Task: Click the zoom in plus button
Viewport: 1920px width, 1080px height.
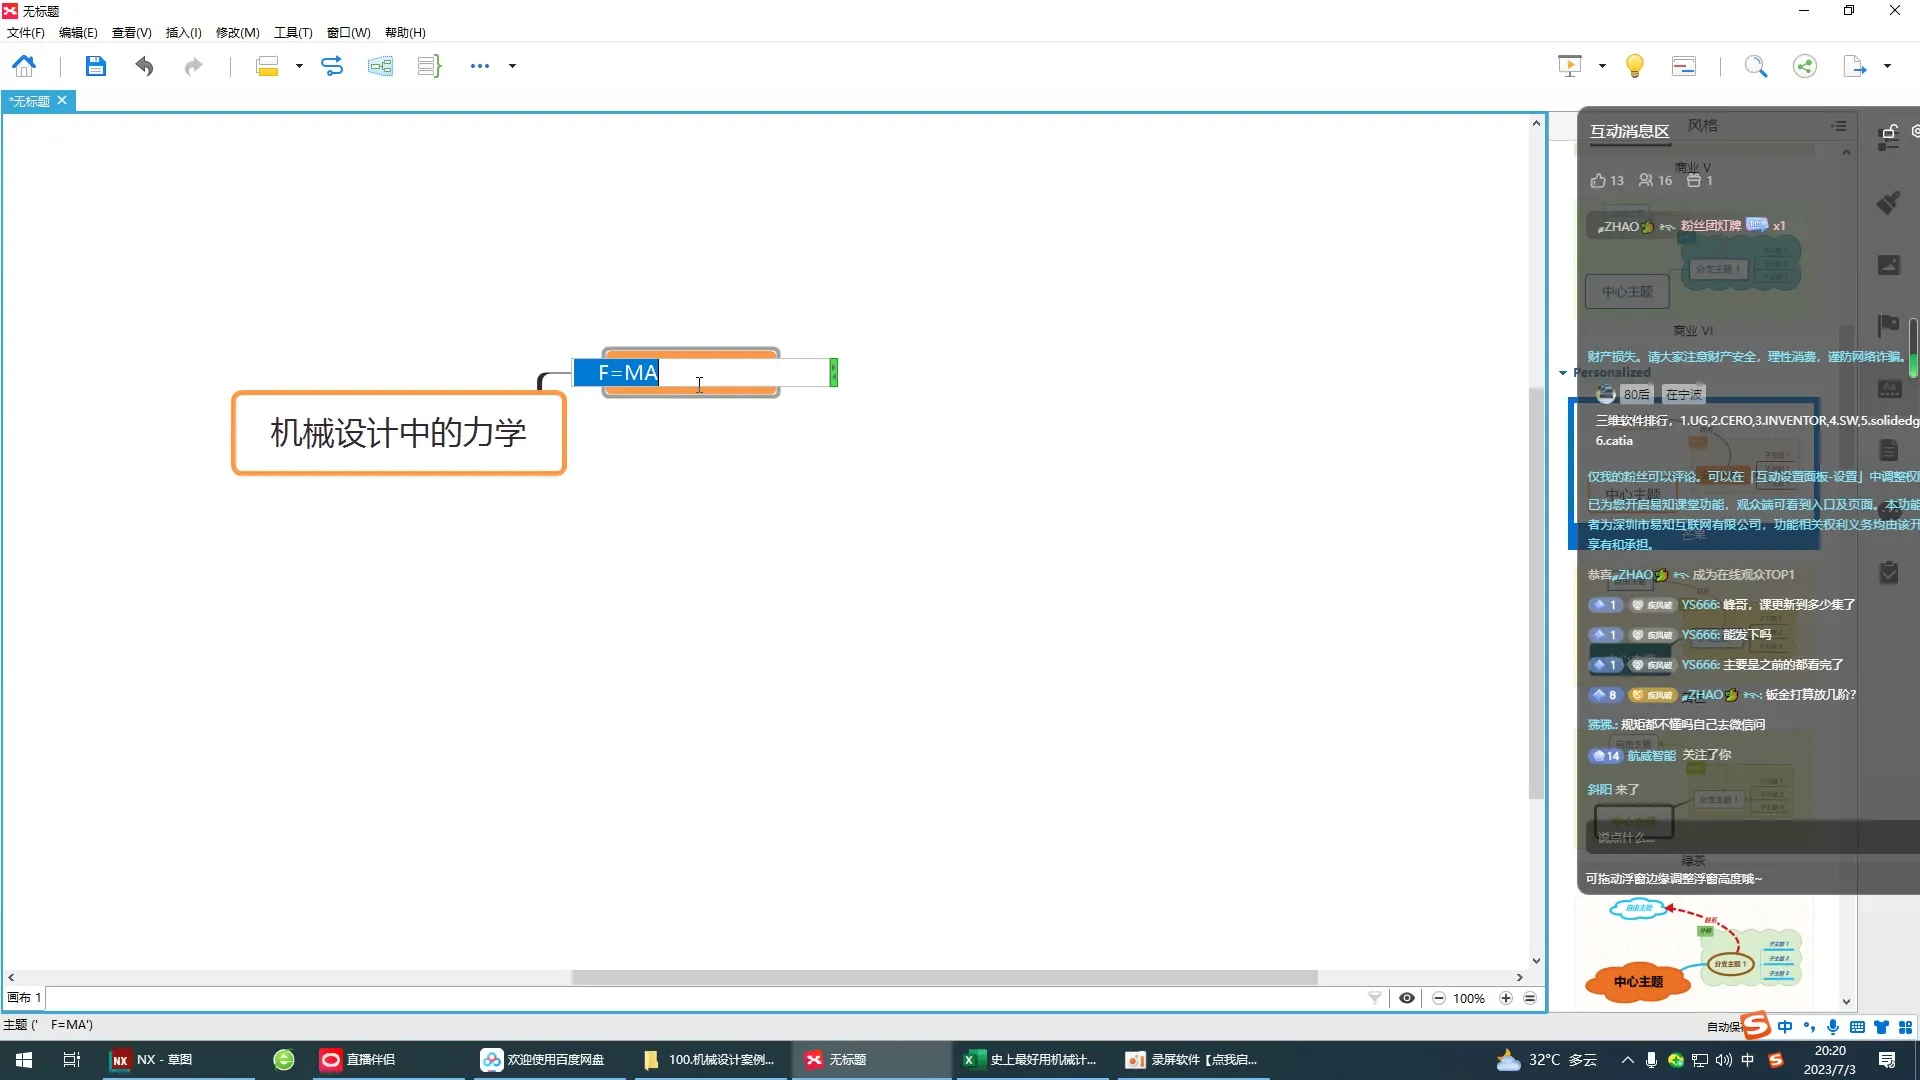Action: [1505, 998]
